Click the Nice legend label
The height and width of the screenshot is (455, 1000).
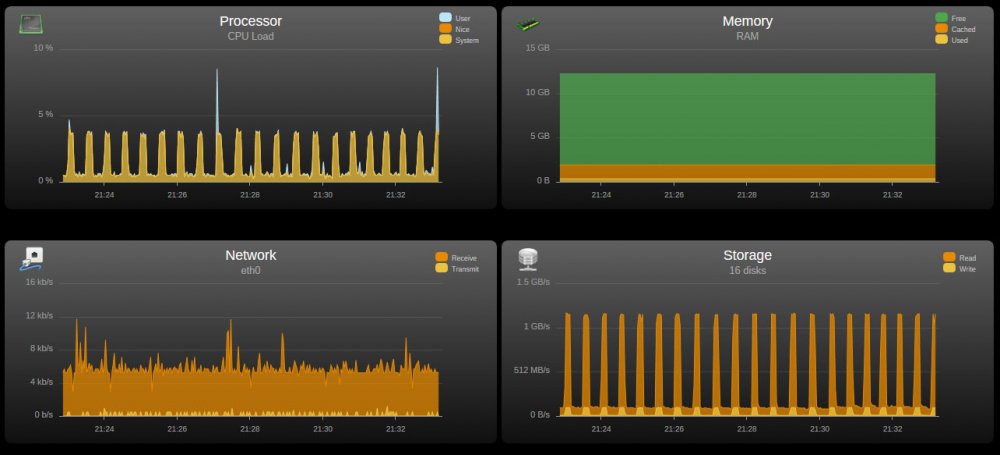462,29
